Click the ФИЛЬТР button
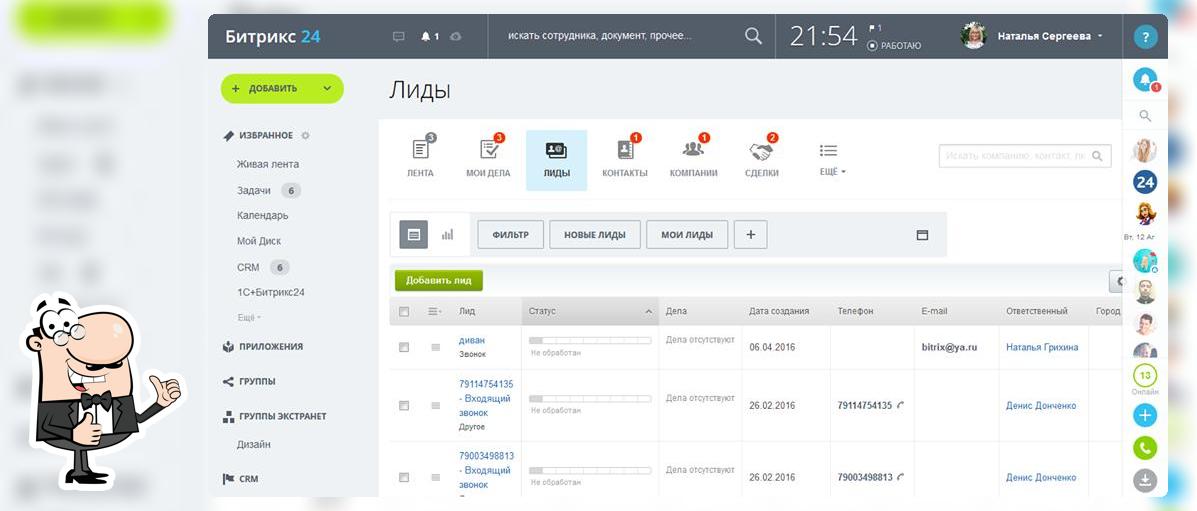This screenshot has width=1197, height=511. pyautogui.click(x=511, y=234)
